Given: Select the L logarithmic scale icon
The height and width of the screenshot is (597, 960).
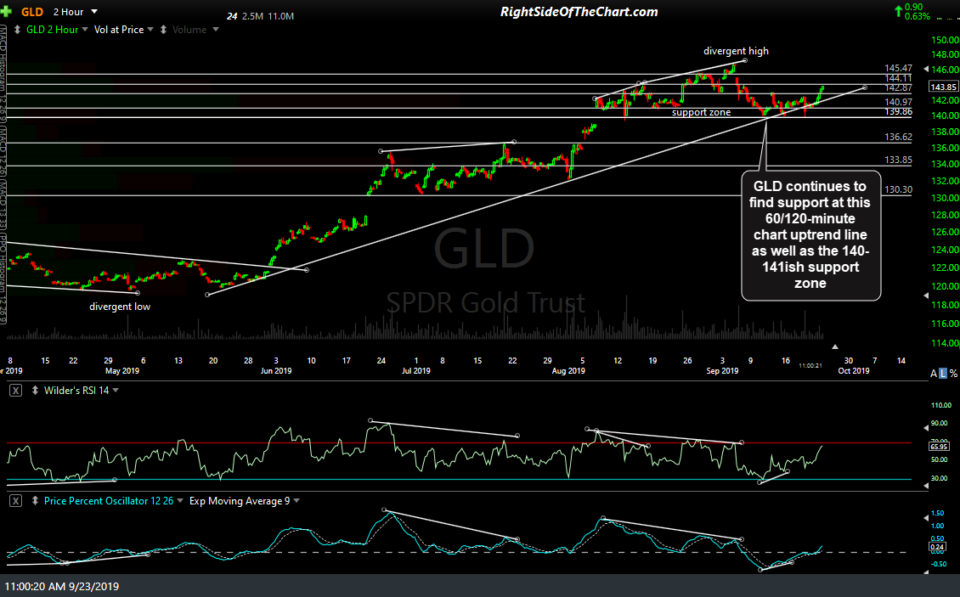Looking at the screenshot, I should 943,373.
